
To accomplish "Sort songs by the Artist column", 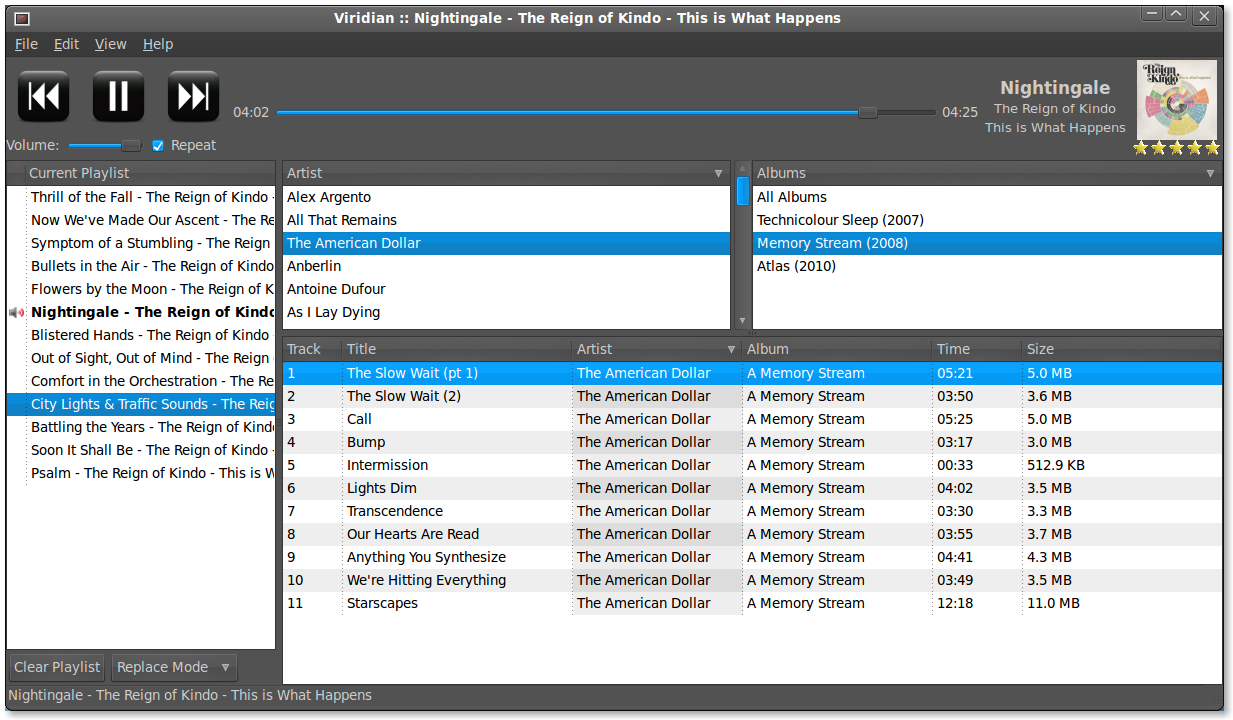I will click(656, 349).
